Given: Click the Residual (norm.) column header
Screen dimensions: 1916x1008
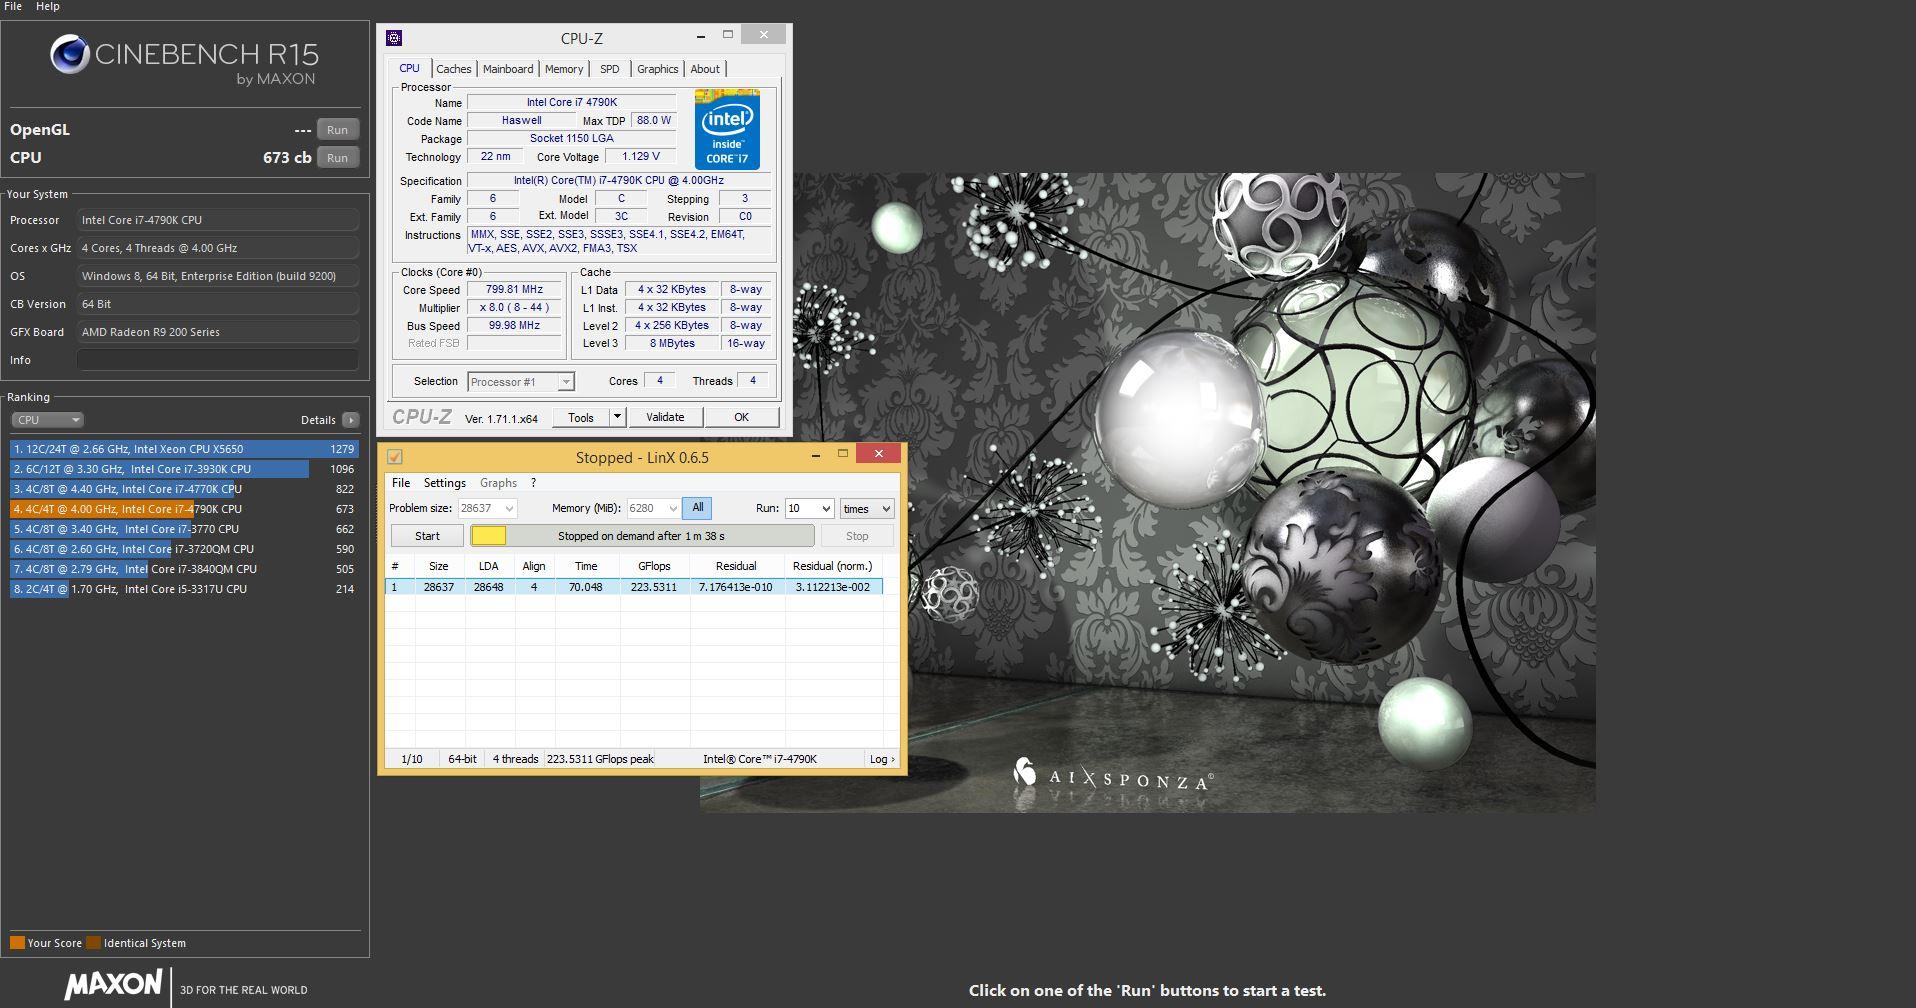Looking at the screenshot, I should 832,566.
